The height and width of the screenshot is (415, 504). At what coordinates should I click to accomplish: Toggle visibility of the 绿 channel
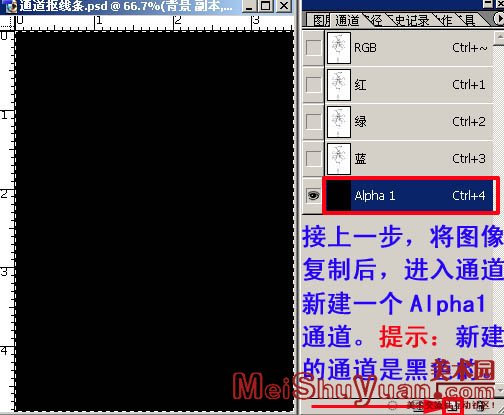coord(313,121)
